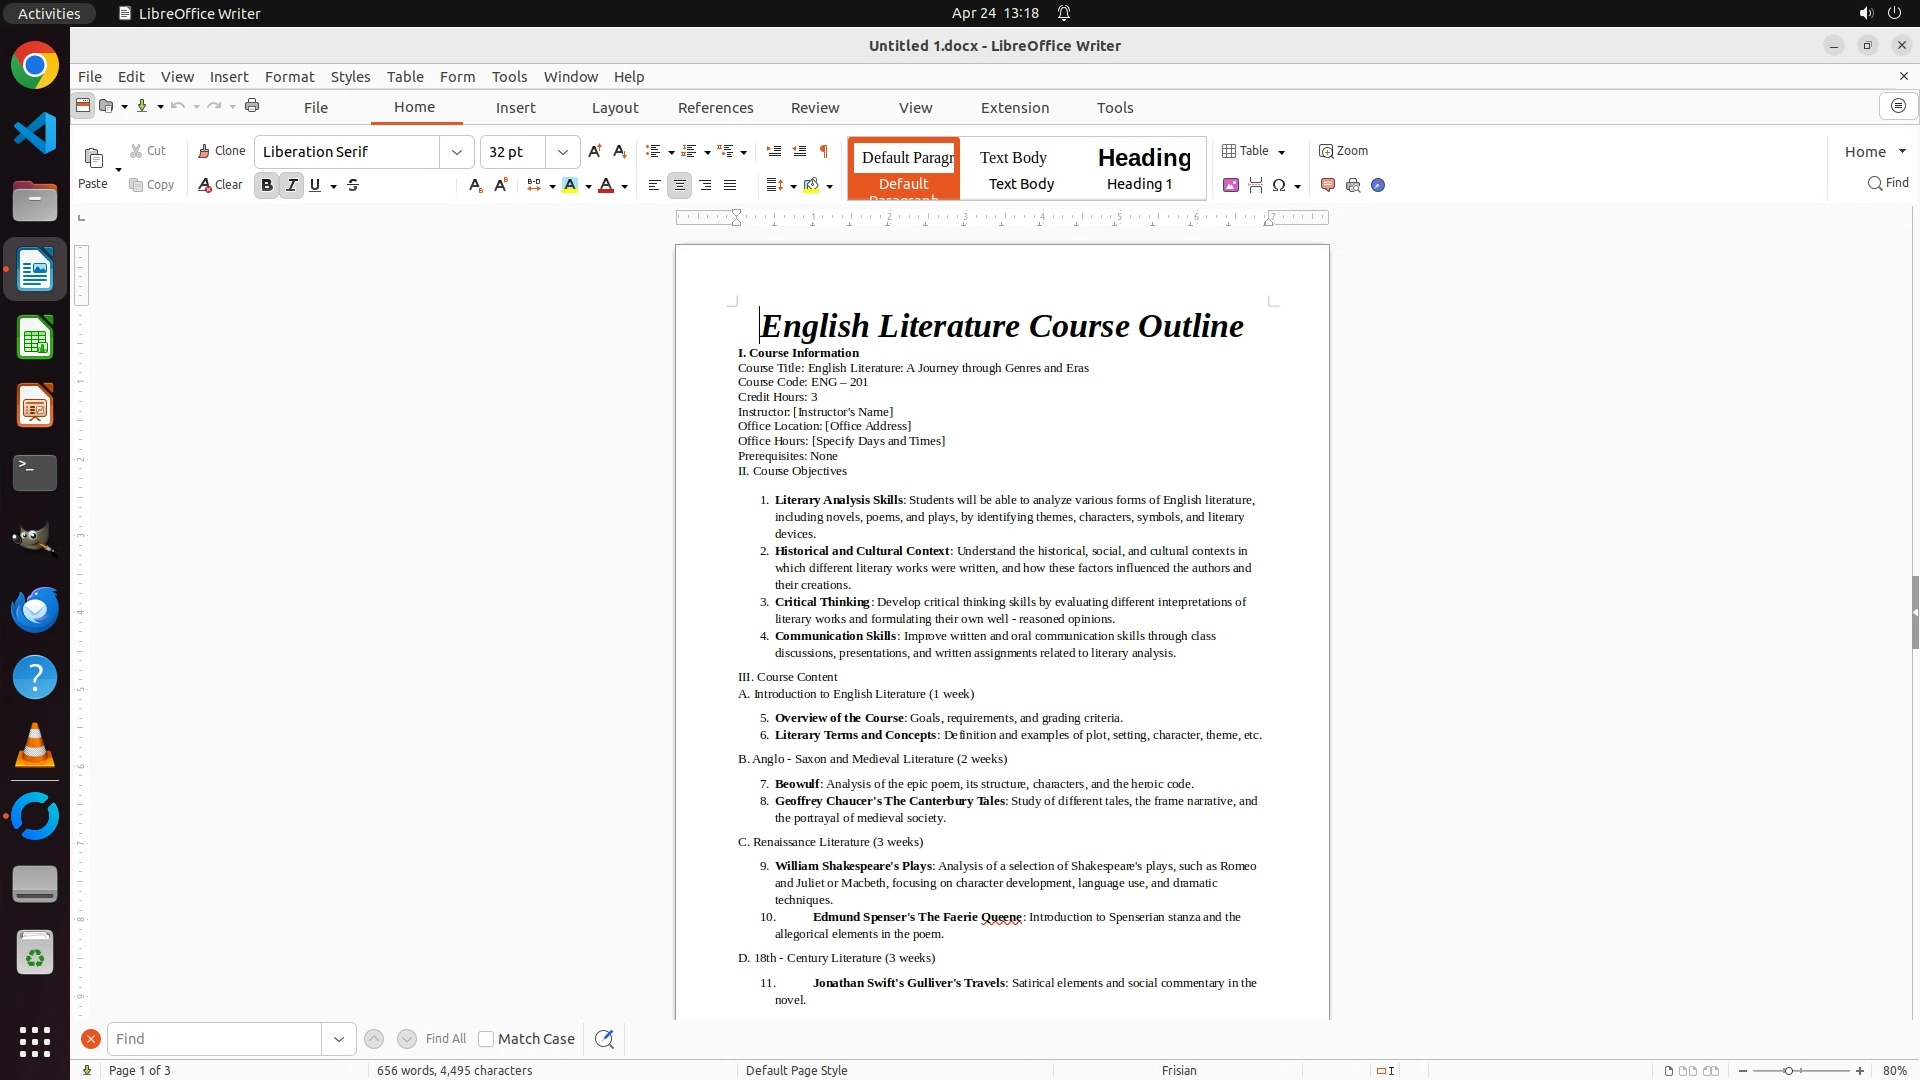This screenshot has height=1080, width=1920.
Task: Expand the Table dropdown arrow
Action: (x=1282, y=152)
